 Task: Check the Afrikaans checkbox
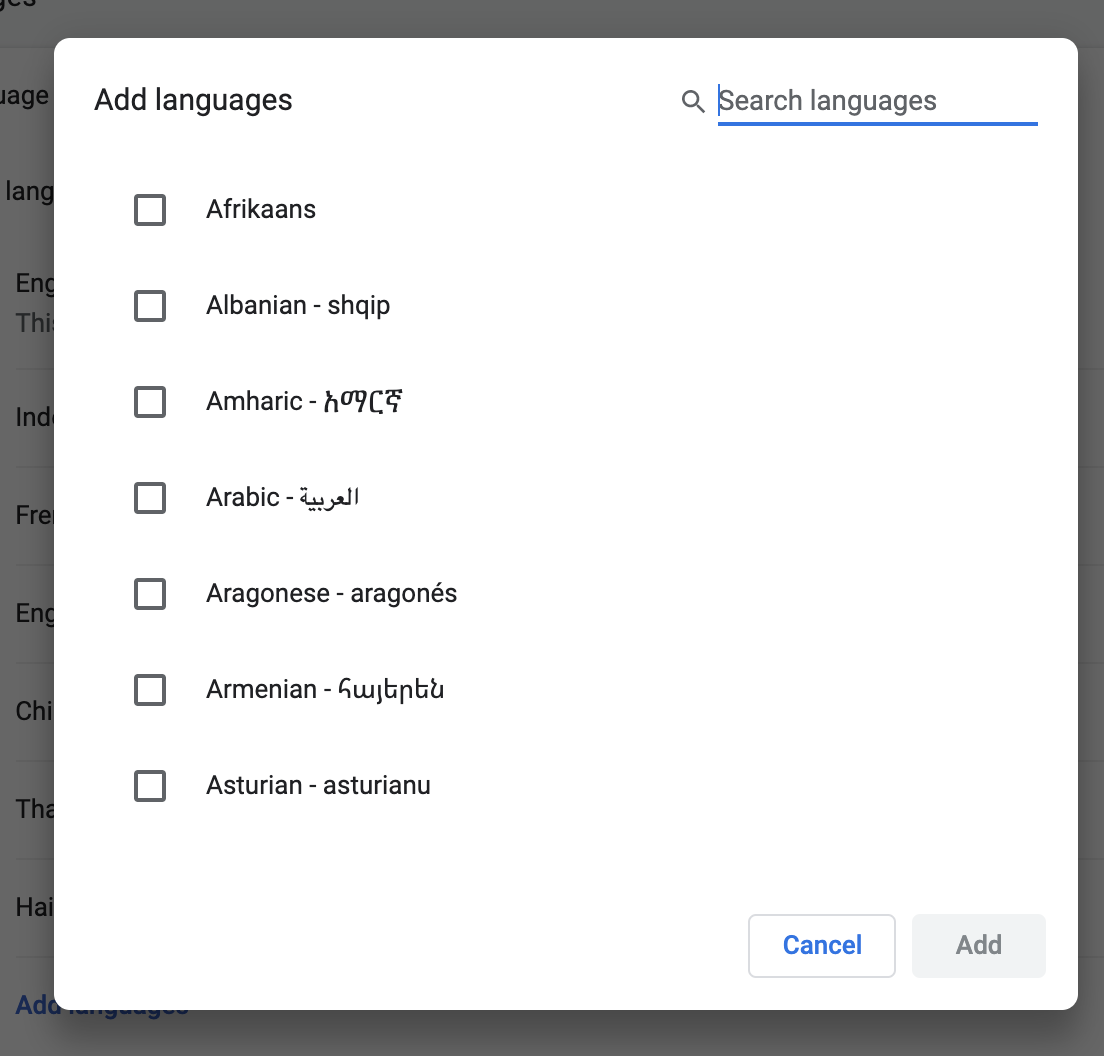click(x=150, y=210)
